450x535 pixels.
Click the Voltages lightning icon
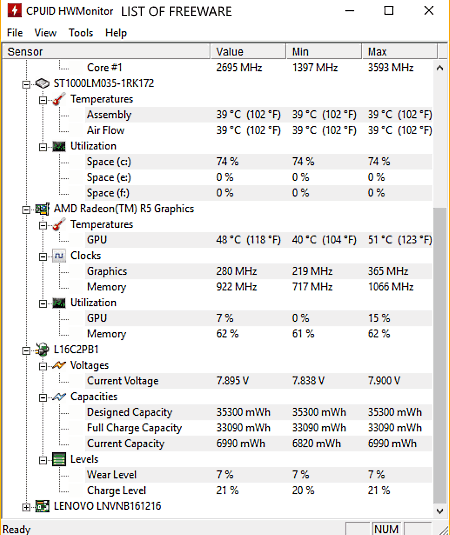coord(59,365)
